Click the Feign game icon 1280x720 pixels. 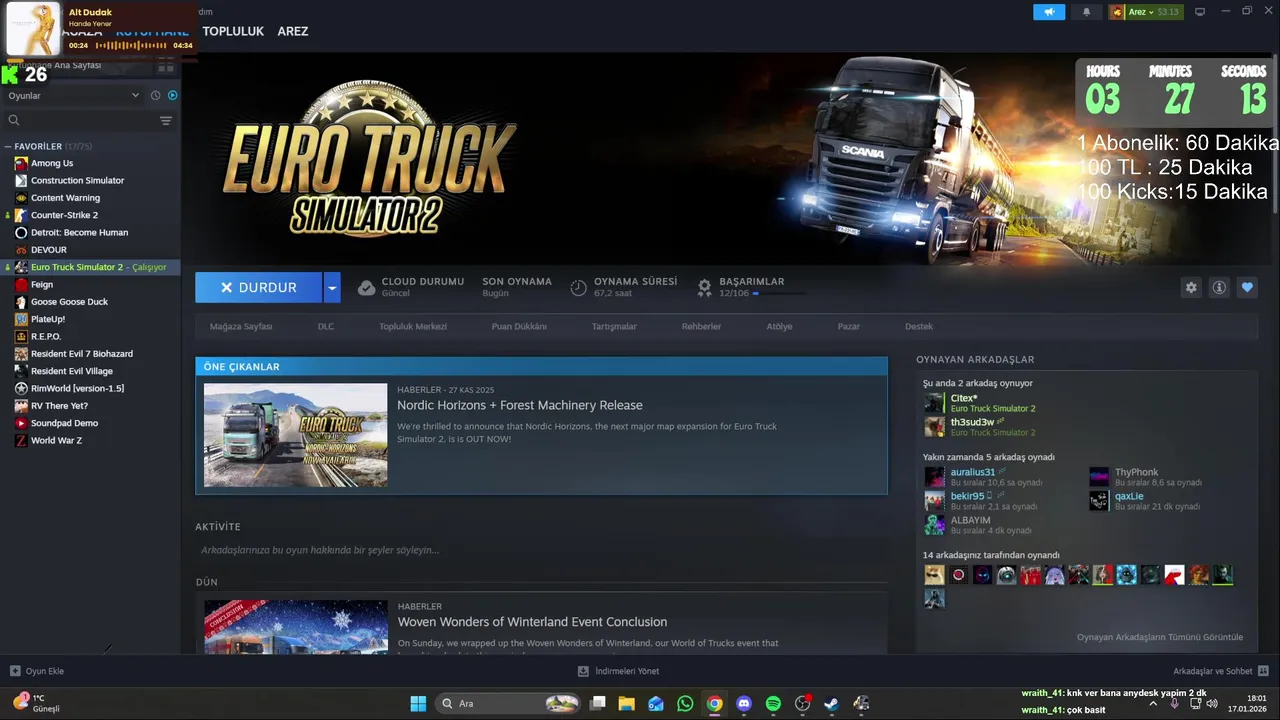coord(21,284)
